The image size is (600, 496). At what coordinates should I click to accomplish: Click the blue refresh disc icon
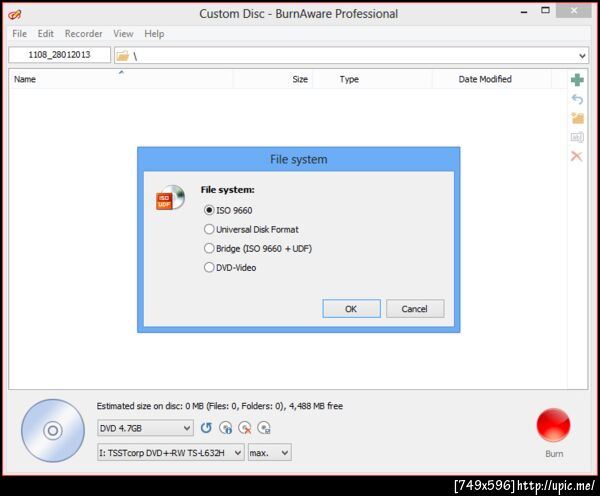click(206, 427)
